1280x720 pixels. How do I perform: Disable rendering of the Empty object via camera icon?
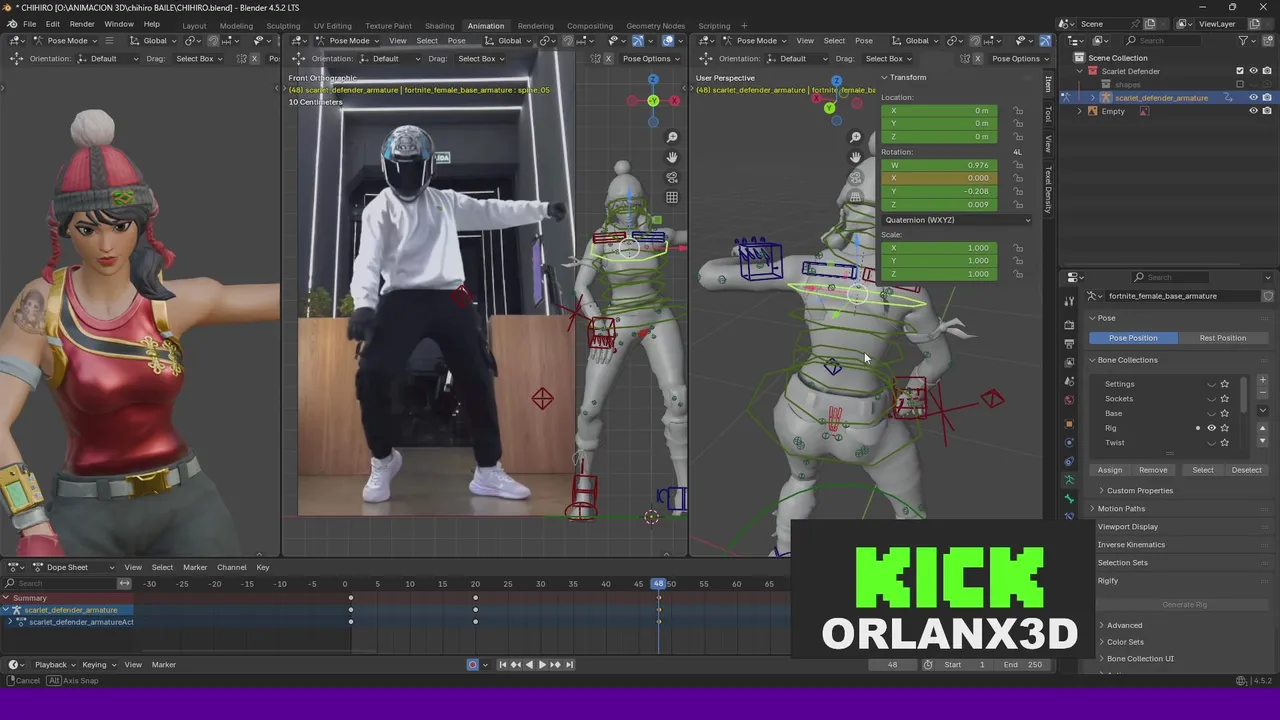(x=1267, y=111)
